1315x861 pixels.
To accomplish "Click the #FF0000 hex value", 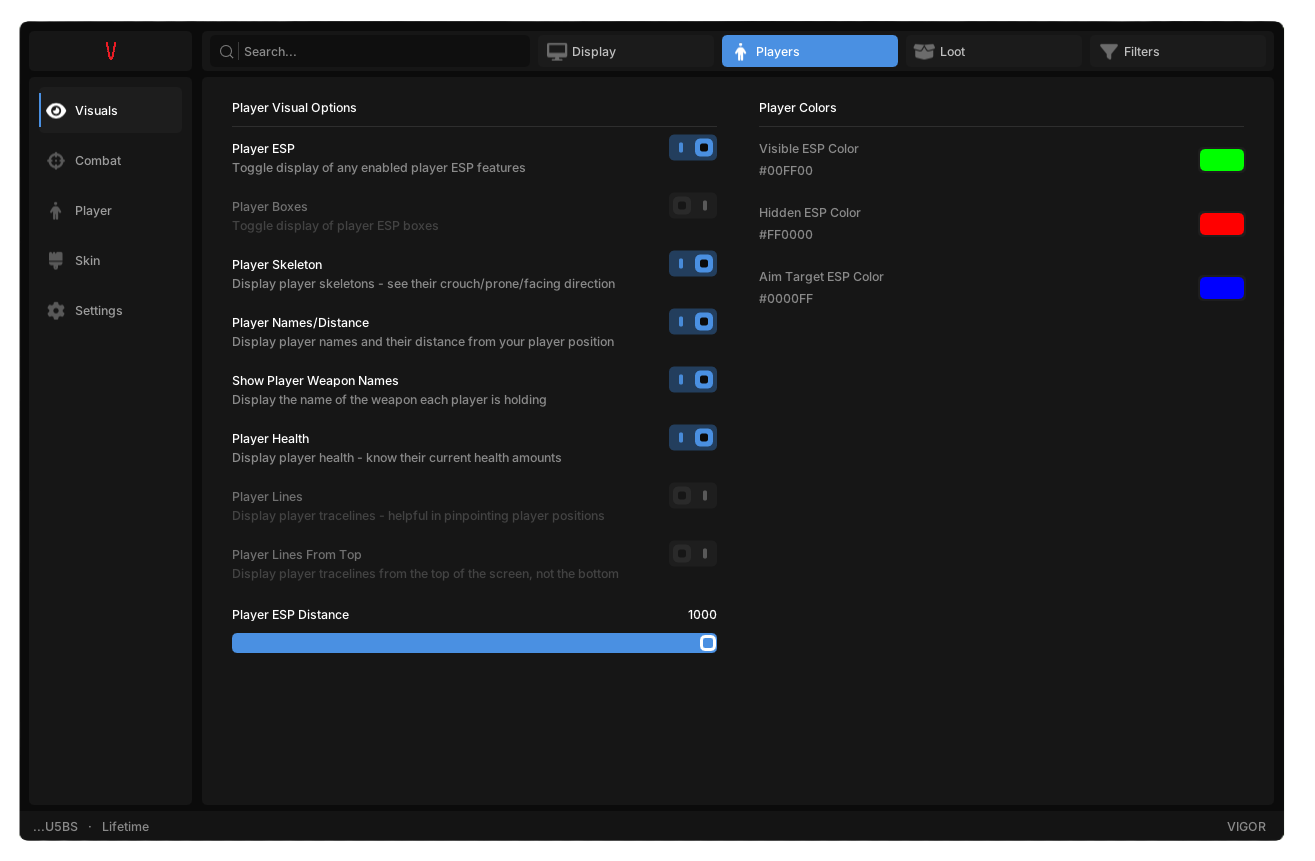I will pyautogui.click(x=786, y=235).
